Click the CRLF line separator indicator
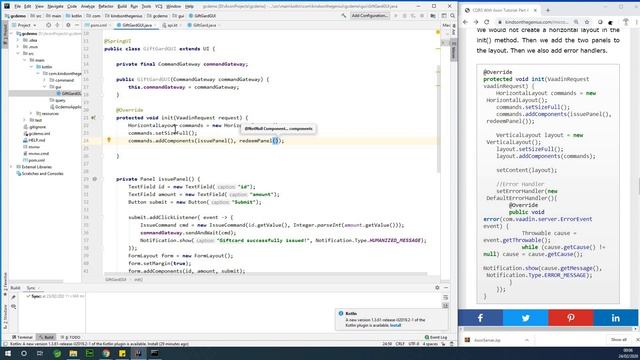 (x=400, y=344)
